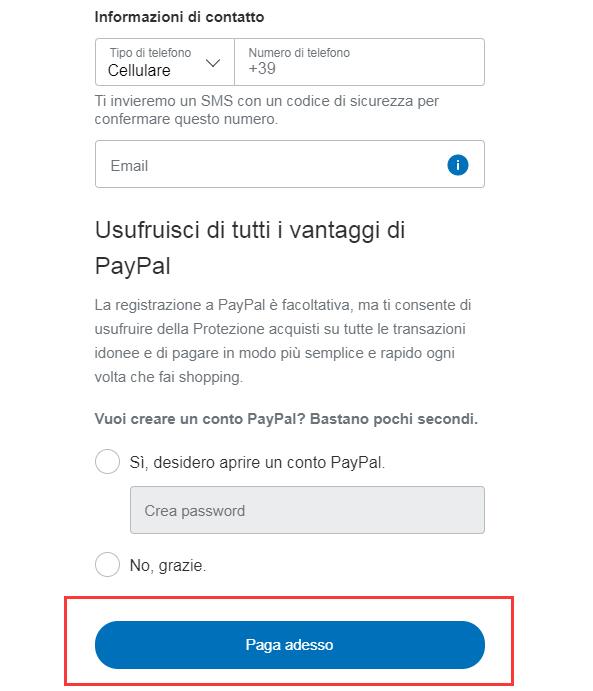Image resolution: width=593 pixels, height=691 pixels.
Task: Open the Tipo di telefono dropdown
Action: pos(165,62)
